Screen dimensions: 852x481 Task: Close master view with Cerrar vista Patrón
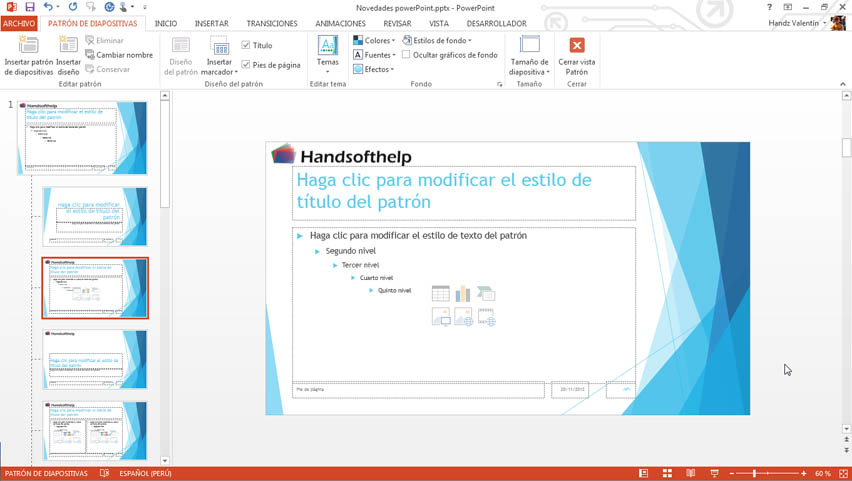click(577, 46)
